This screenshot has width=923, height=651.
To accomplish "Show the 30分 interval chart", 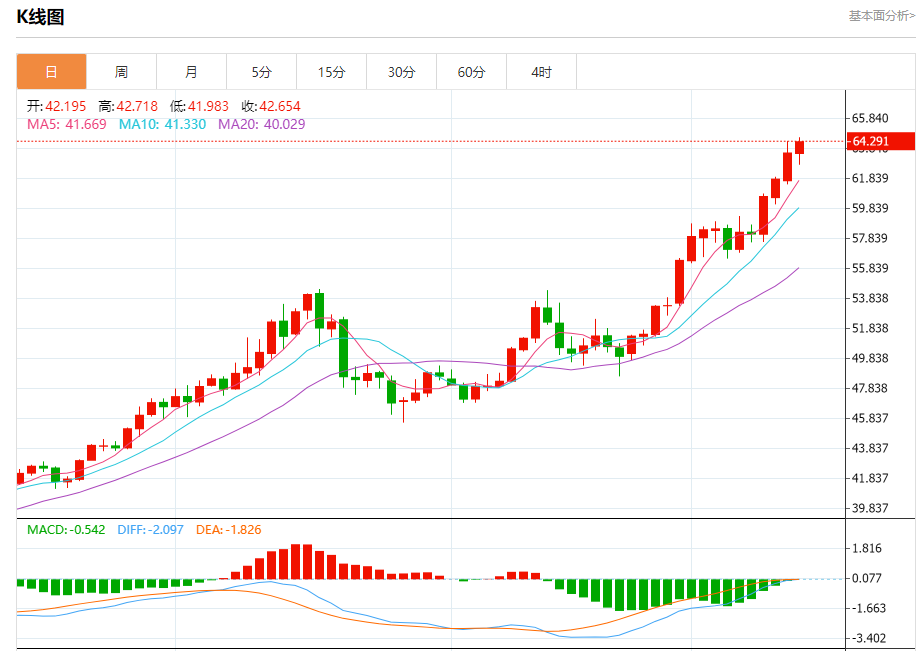I will 401,72.
